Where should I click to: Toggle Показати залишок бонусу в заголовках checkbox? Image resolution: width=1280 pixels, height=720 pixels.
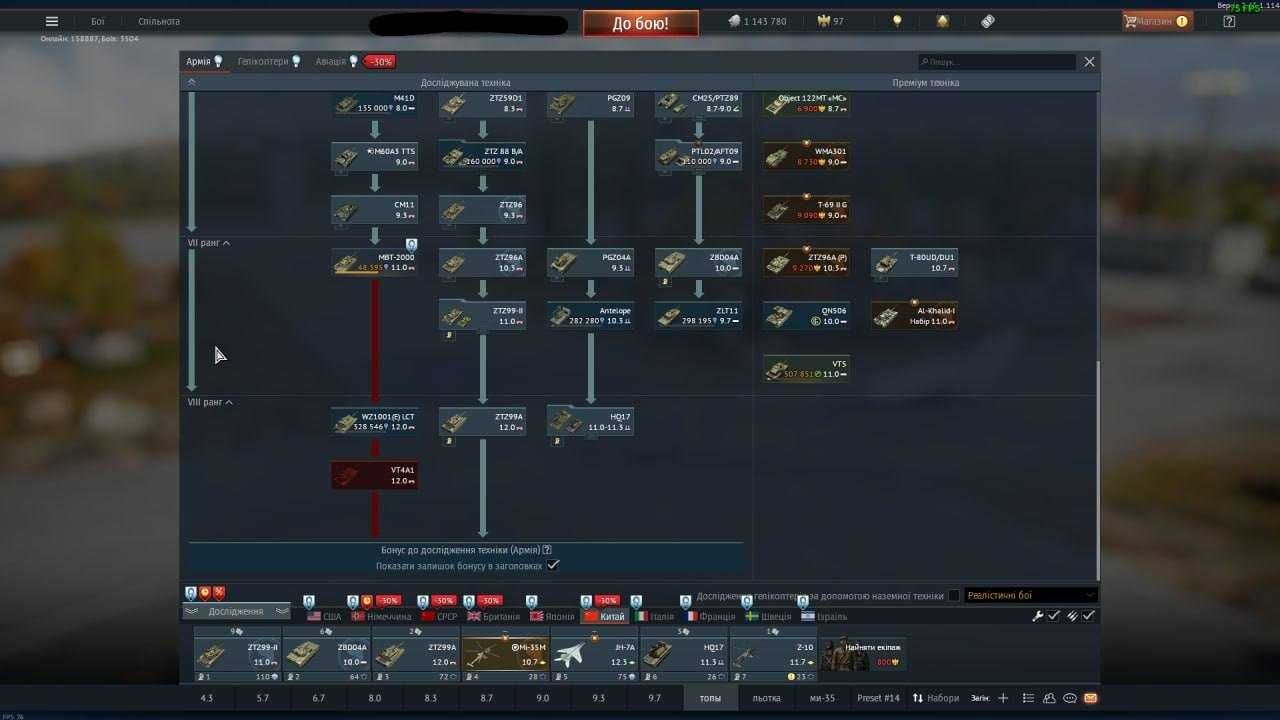coord(553,565)
